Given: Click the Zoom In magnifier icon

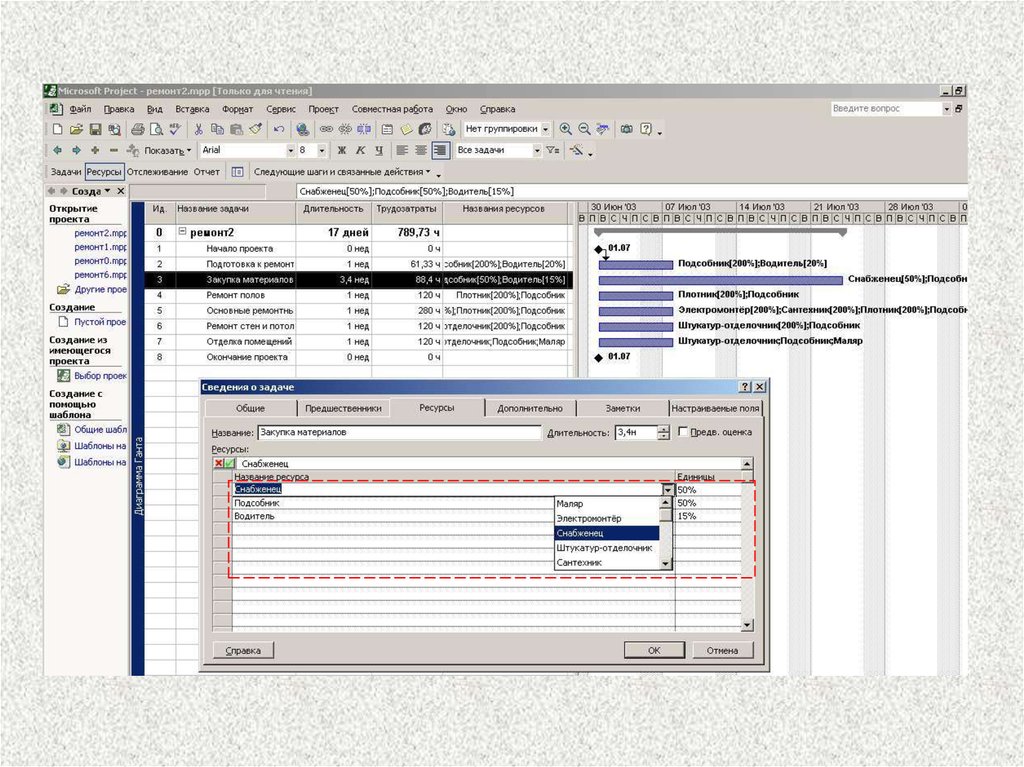Looking at the screenshot, I should click(566, 129).
